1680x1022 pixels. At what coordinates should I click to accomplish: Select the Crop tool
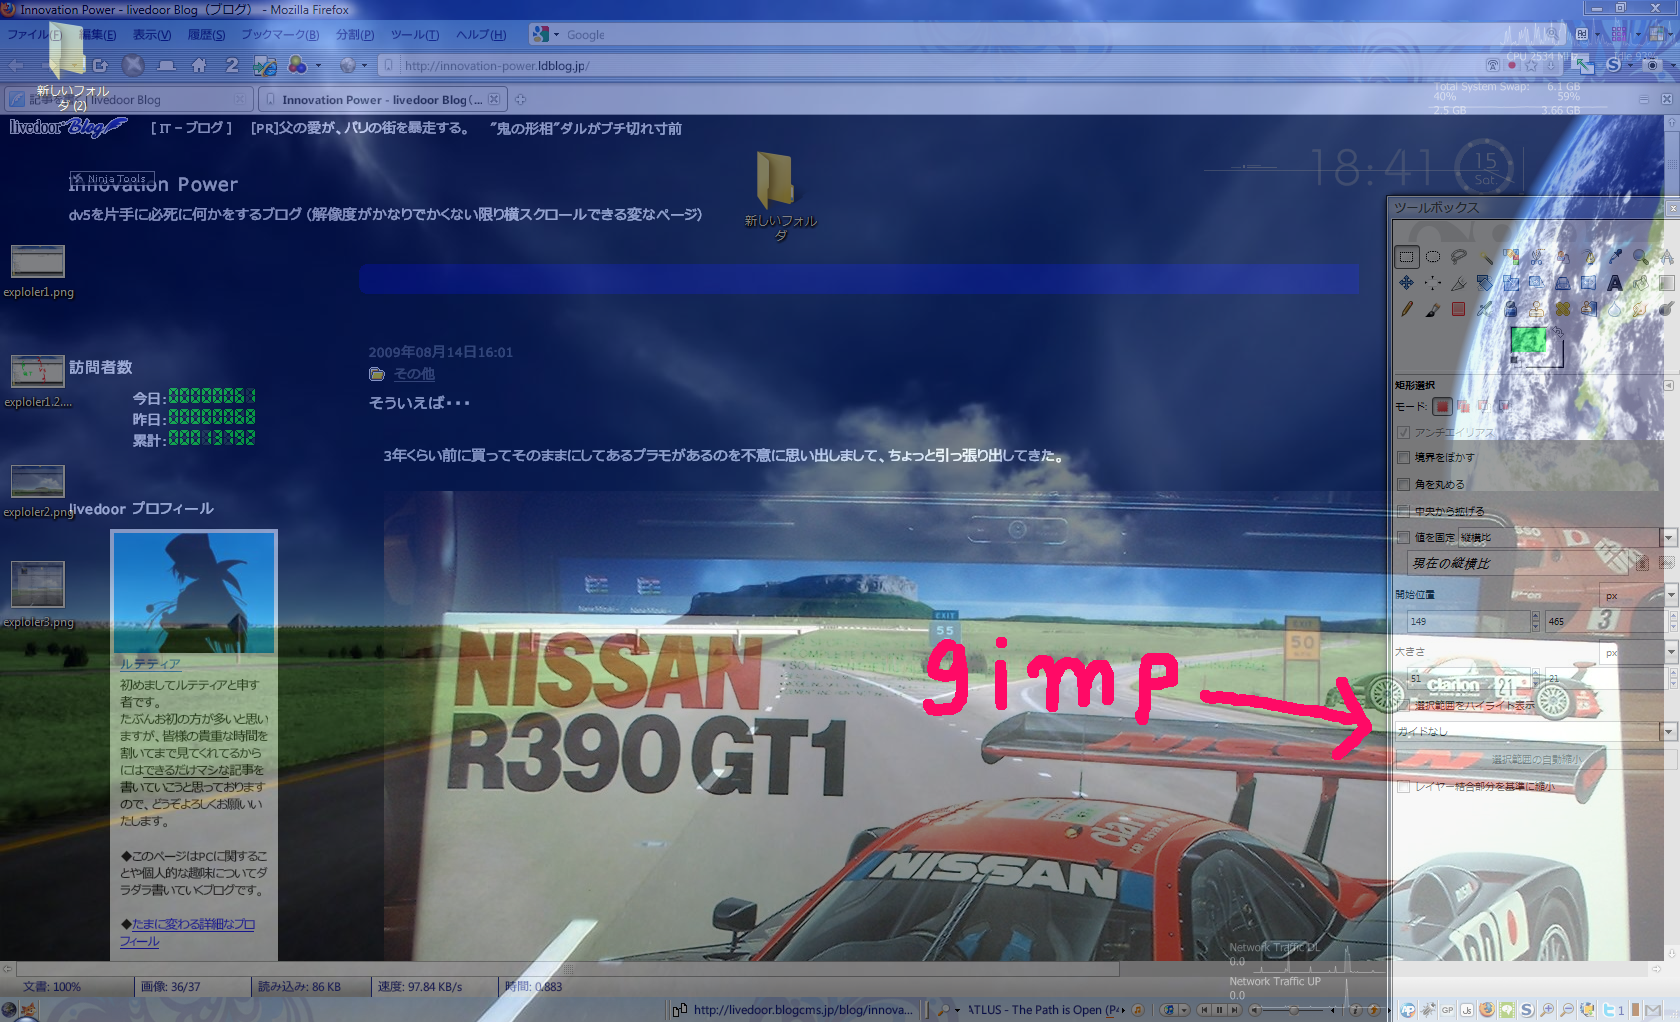(1459, 283)
